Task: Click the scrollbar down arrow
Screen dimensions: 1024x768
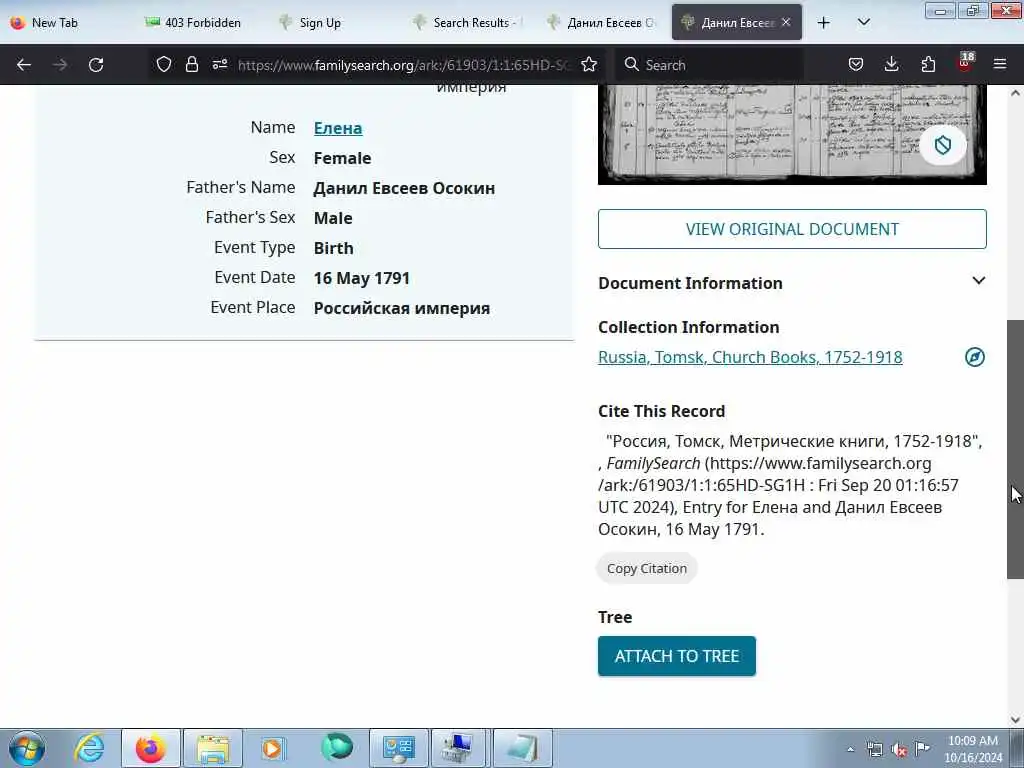Action: (x=1015, y=720)
